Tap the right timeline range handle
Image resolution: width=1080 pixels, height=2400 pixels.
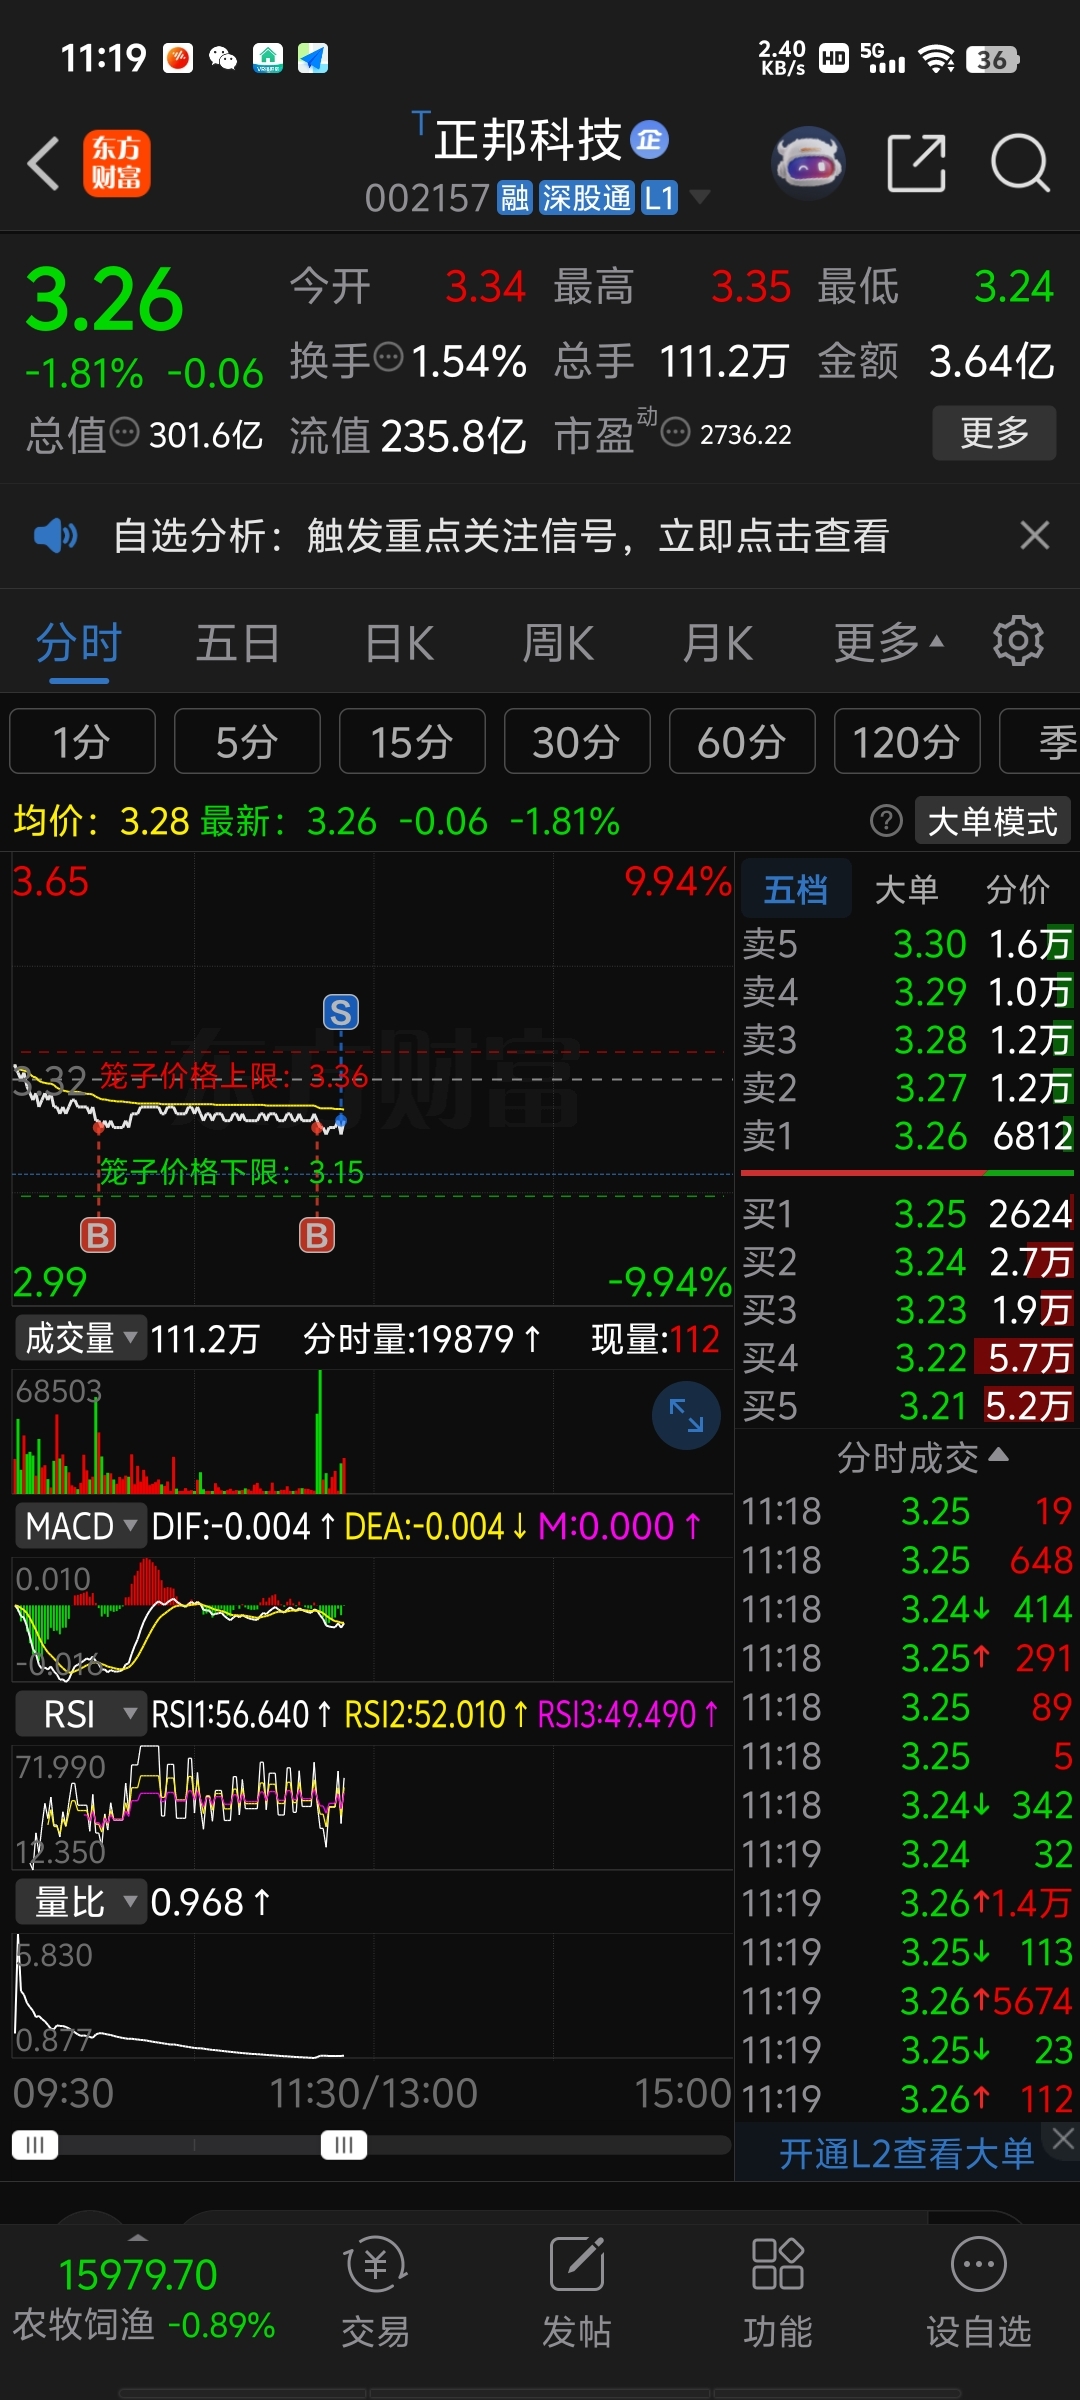click(x=344, y=2145)
